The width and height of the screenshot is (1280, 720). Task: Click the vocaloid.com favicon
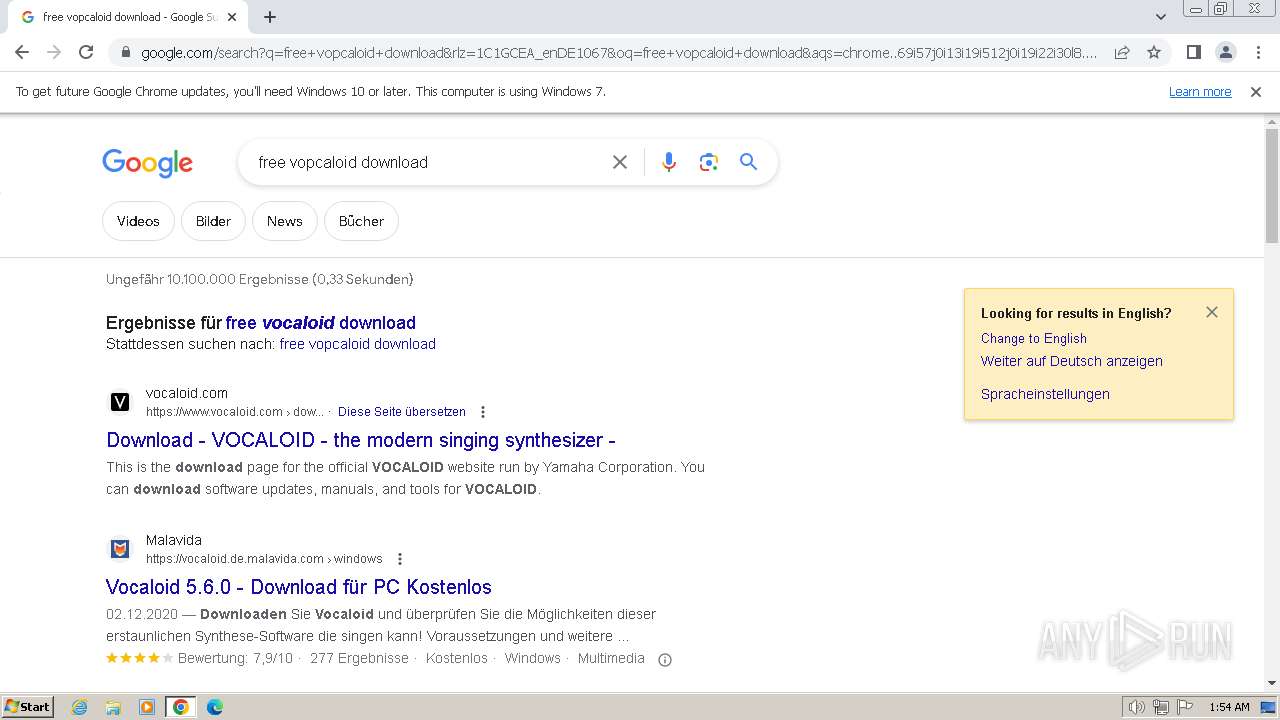[x=120, y=402]
